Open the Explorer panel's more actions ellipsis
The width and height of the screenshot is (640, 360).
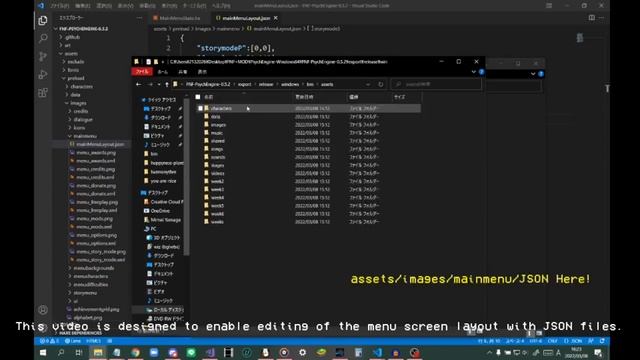[x=139, y=18]
